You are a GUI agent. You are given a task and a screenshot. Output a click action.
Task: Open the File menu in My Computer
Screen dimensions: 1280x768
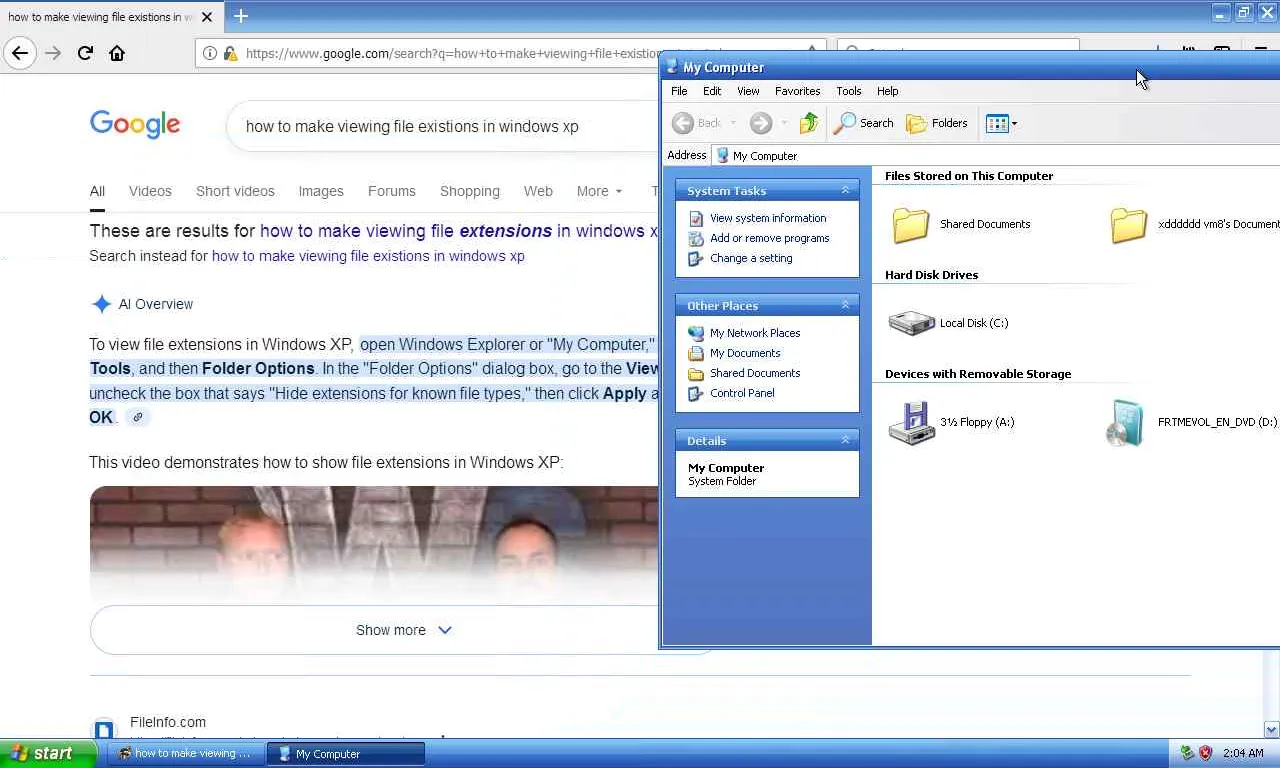click(679, 91)
